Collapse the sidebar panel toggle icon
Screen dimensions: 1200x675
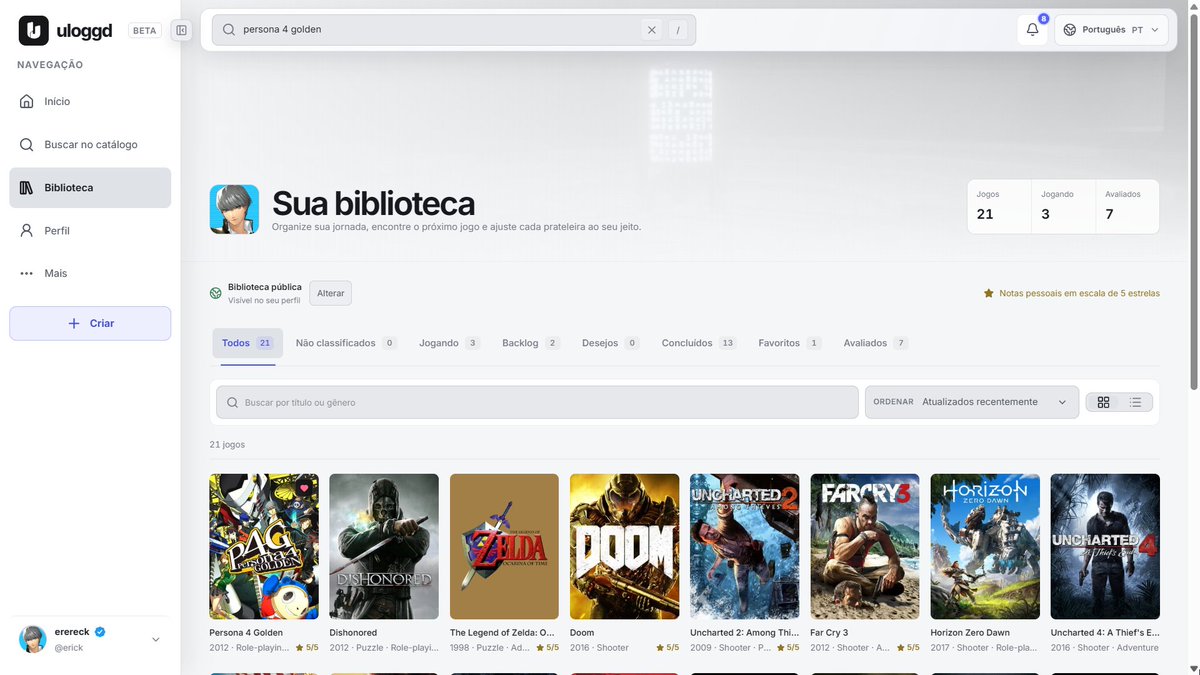coord(181,30)
